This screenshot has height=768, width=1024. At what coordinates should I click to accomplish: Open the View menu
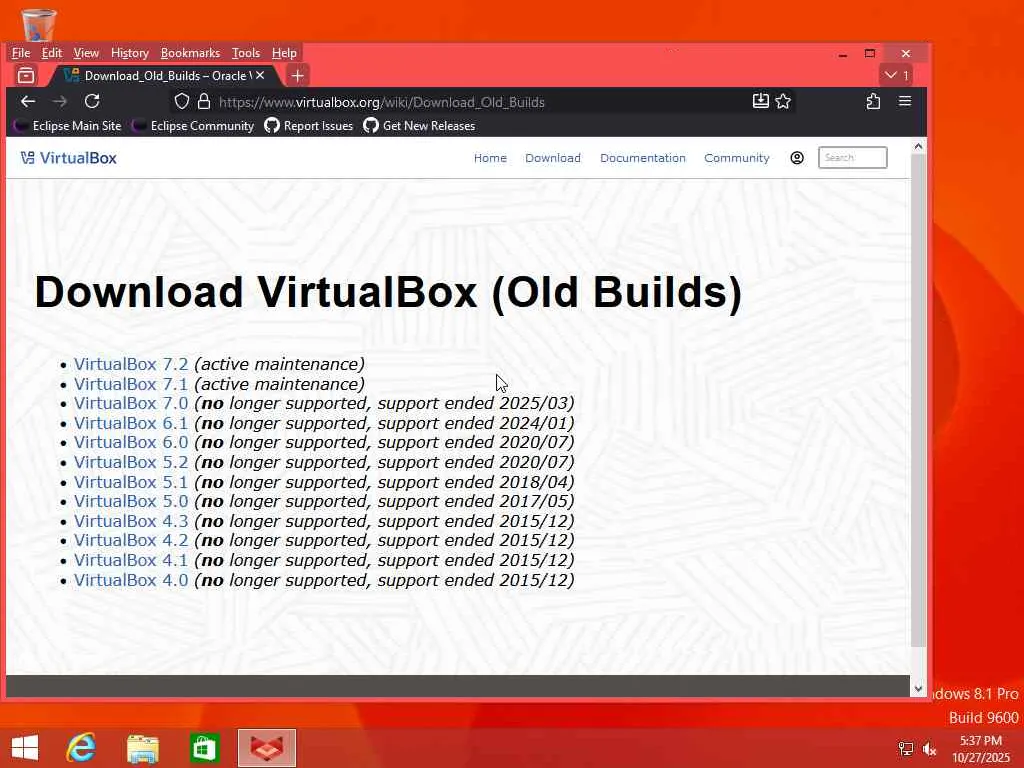86,53
